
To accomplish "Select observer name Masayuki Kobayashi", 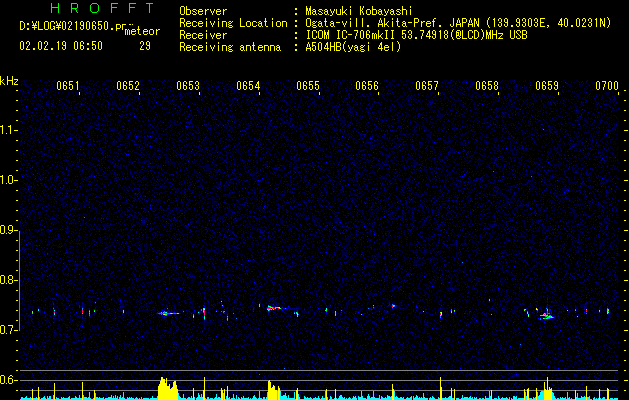I will coord(359,11).
